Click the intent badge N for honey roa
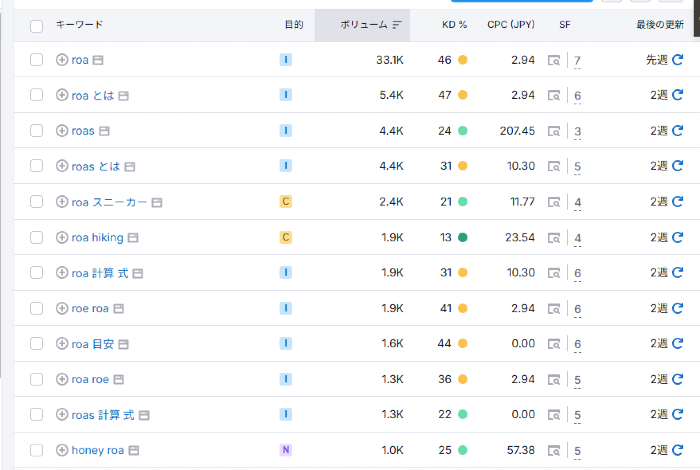 click(x=286, y=451)
